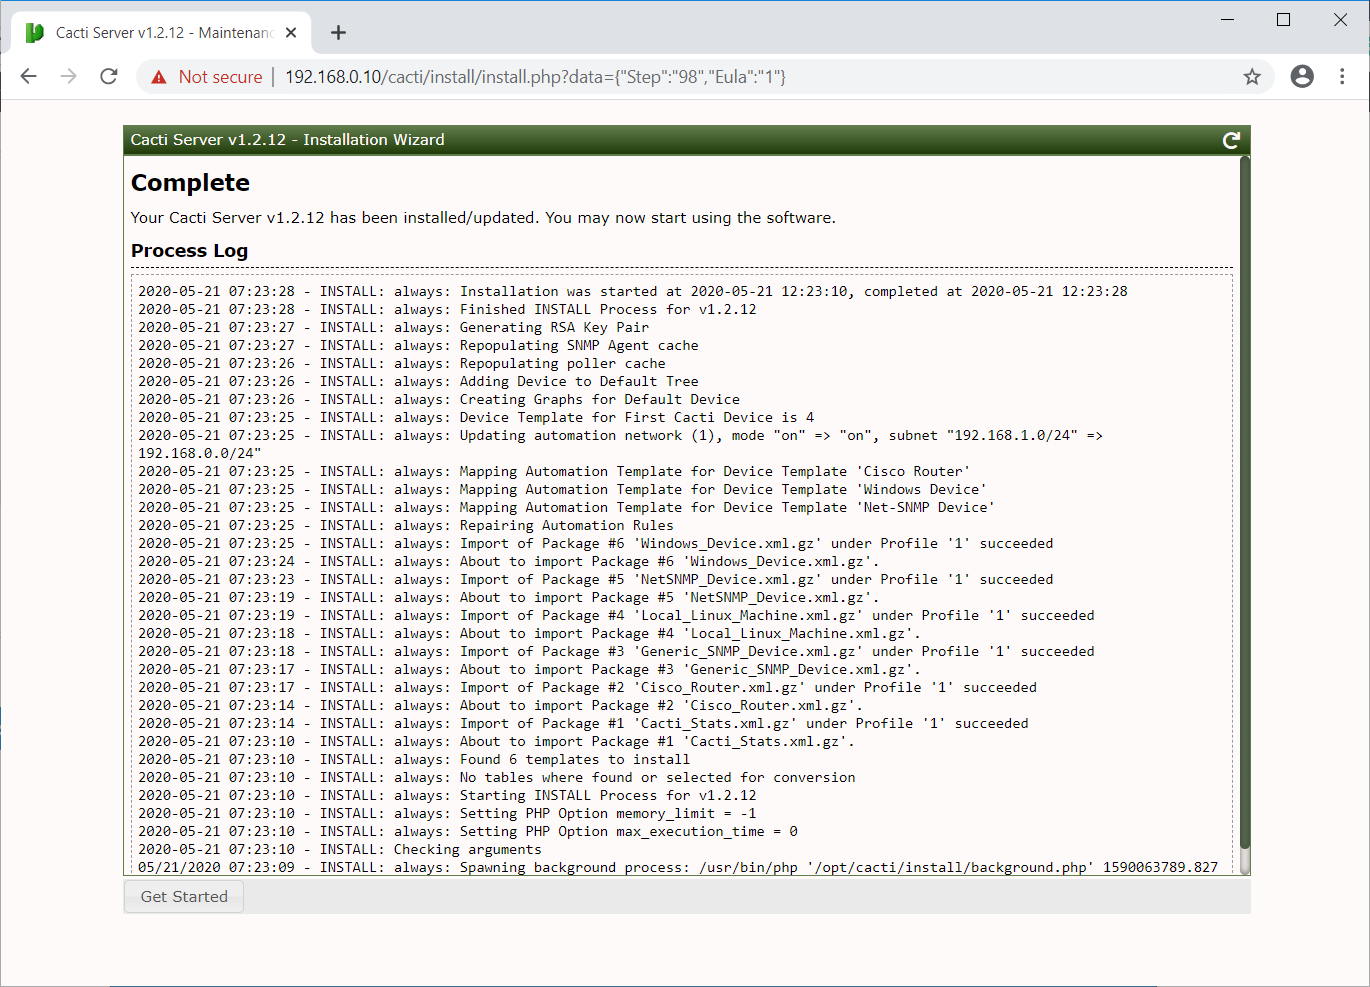Click log line 'Starting INSTALL Process for v1.2.12'
Image resolution: width=1370 pixels, height=987 pixels.
pyautogui.click(x=447, y=795)
